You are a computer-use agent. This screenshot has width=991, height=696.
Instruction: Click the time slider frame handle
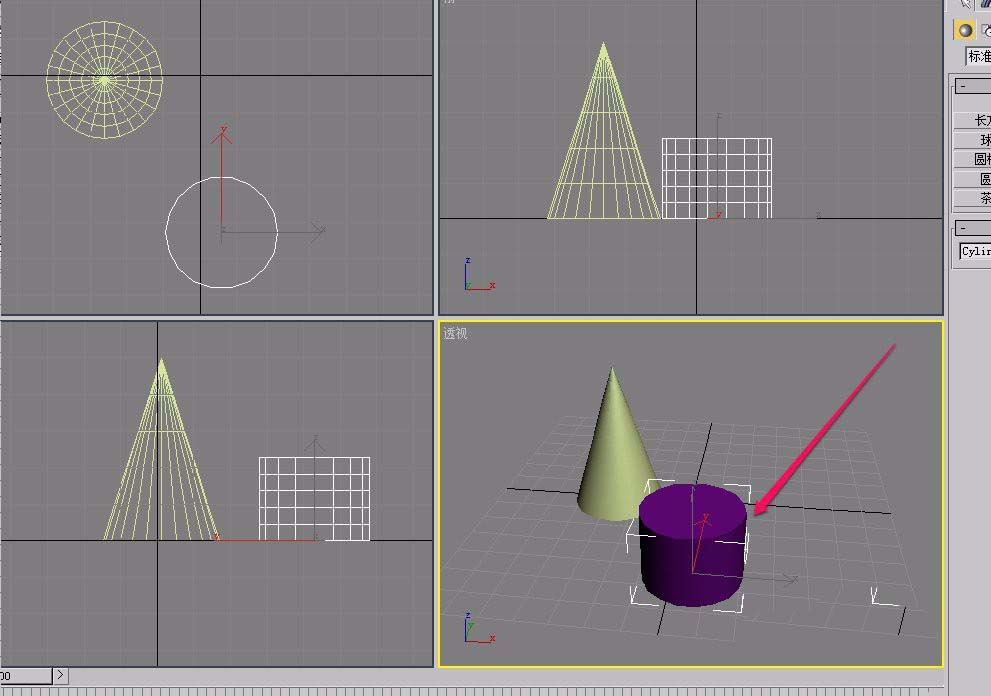[x=24, y=677]
